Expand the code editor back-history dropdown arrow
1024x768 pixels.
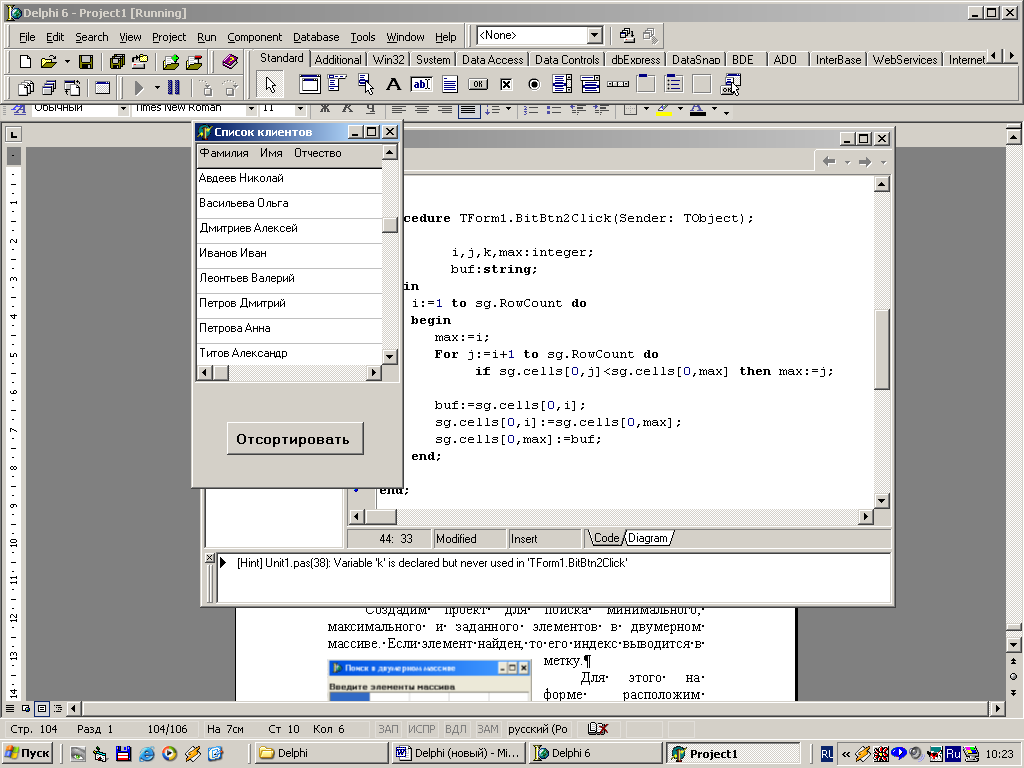[x=847, y=162]
